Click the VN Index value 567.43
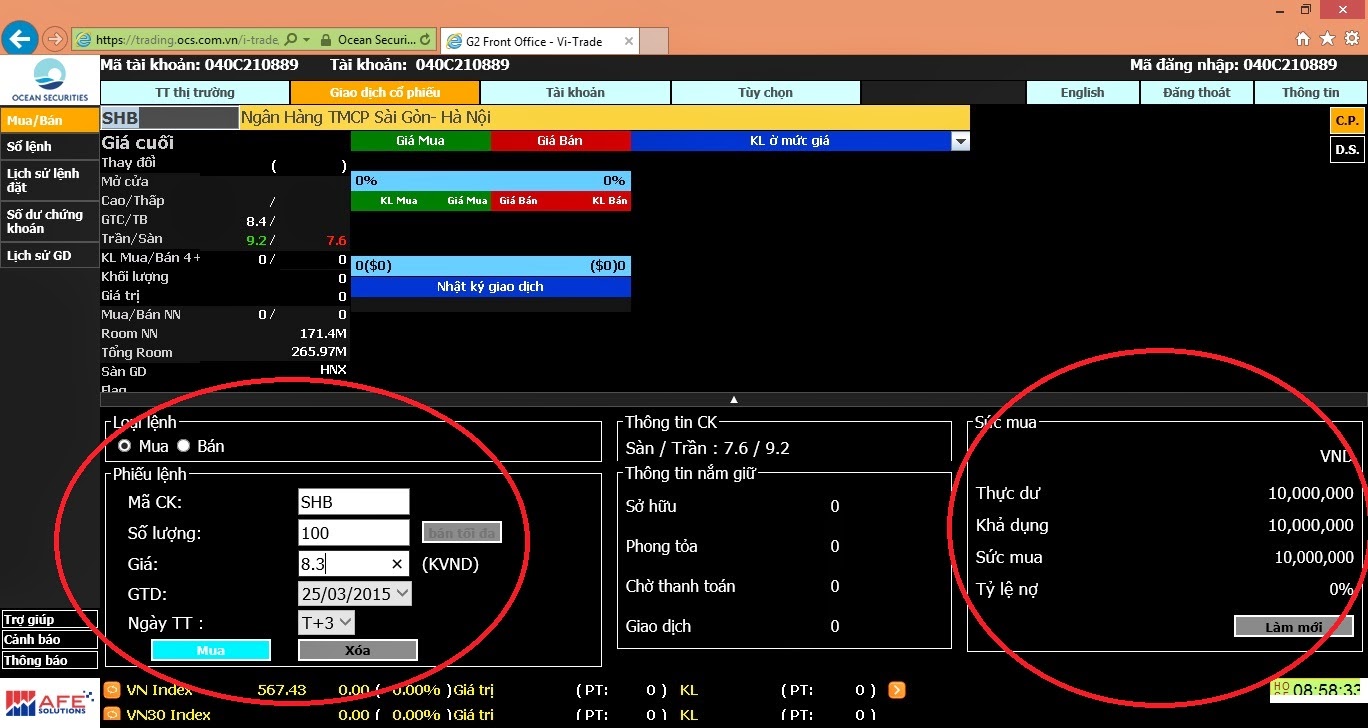Image resolution: width=1368 pixels, height=728 pixels. tap(281, 690)
